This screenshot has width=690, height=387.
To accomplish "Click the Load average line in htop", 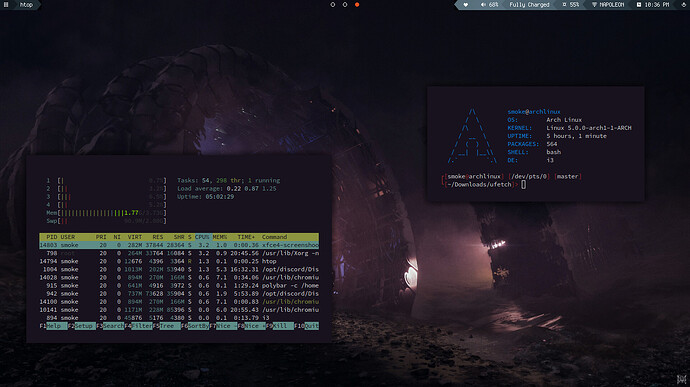I will tap(227, 188).
